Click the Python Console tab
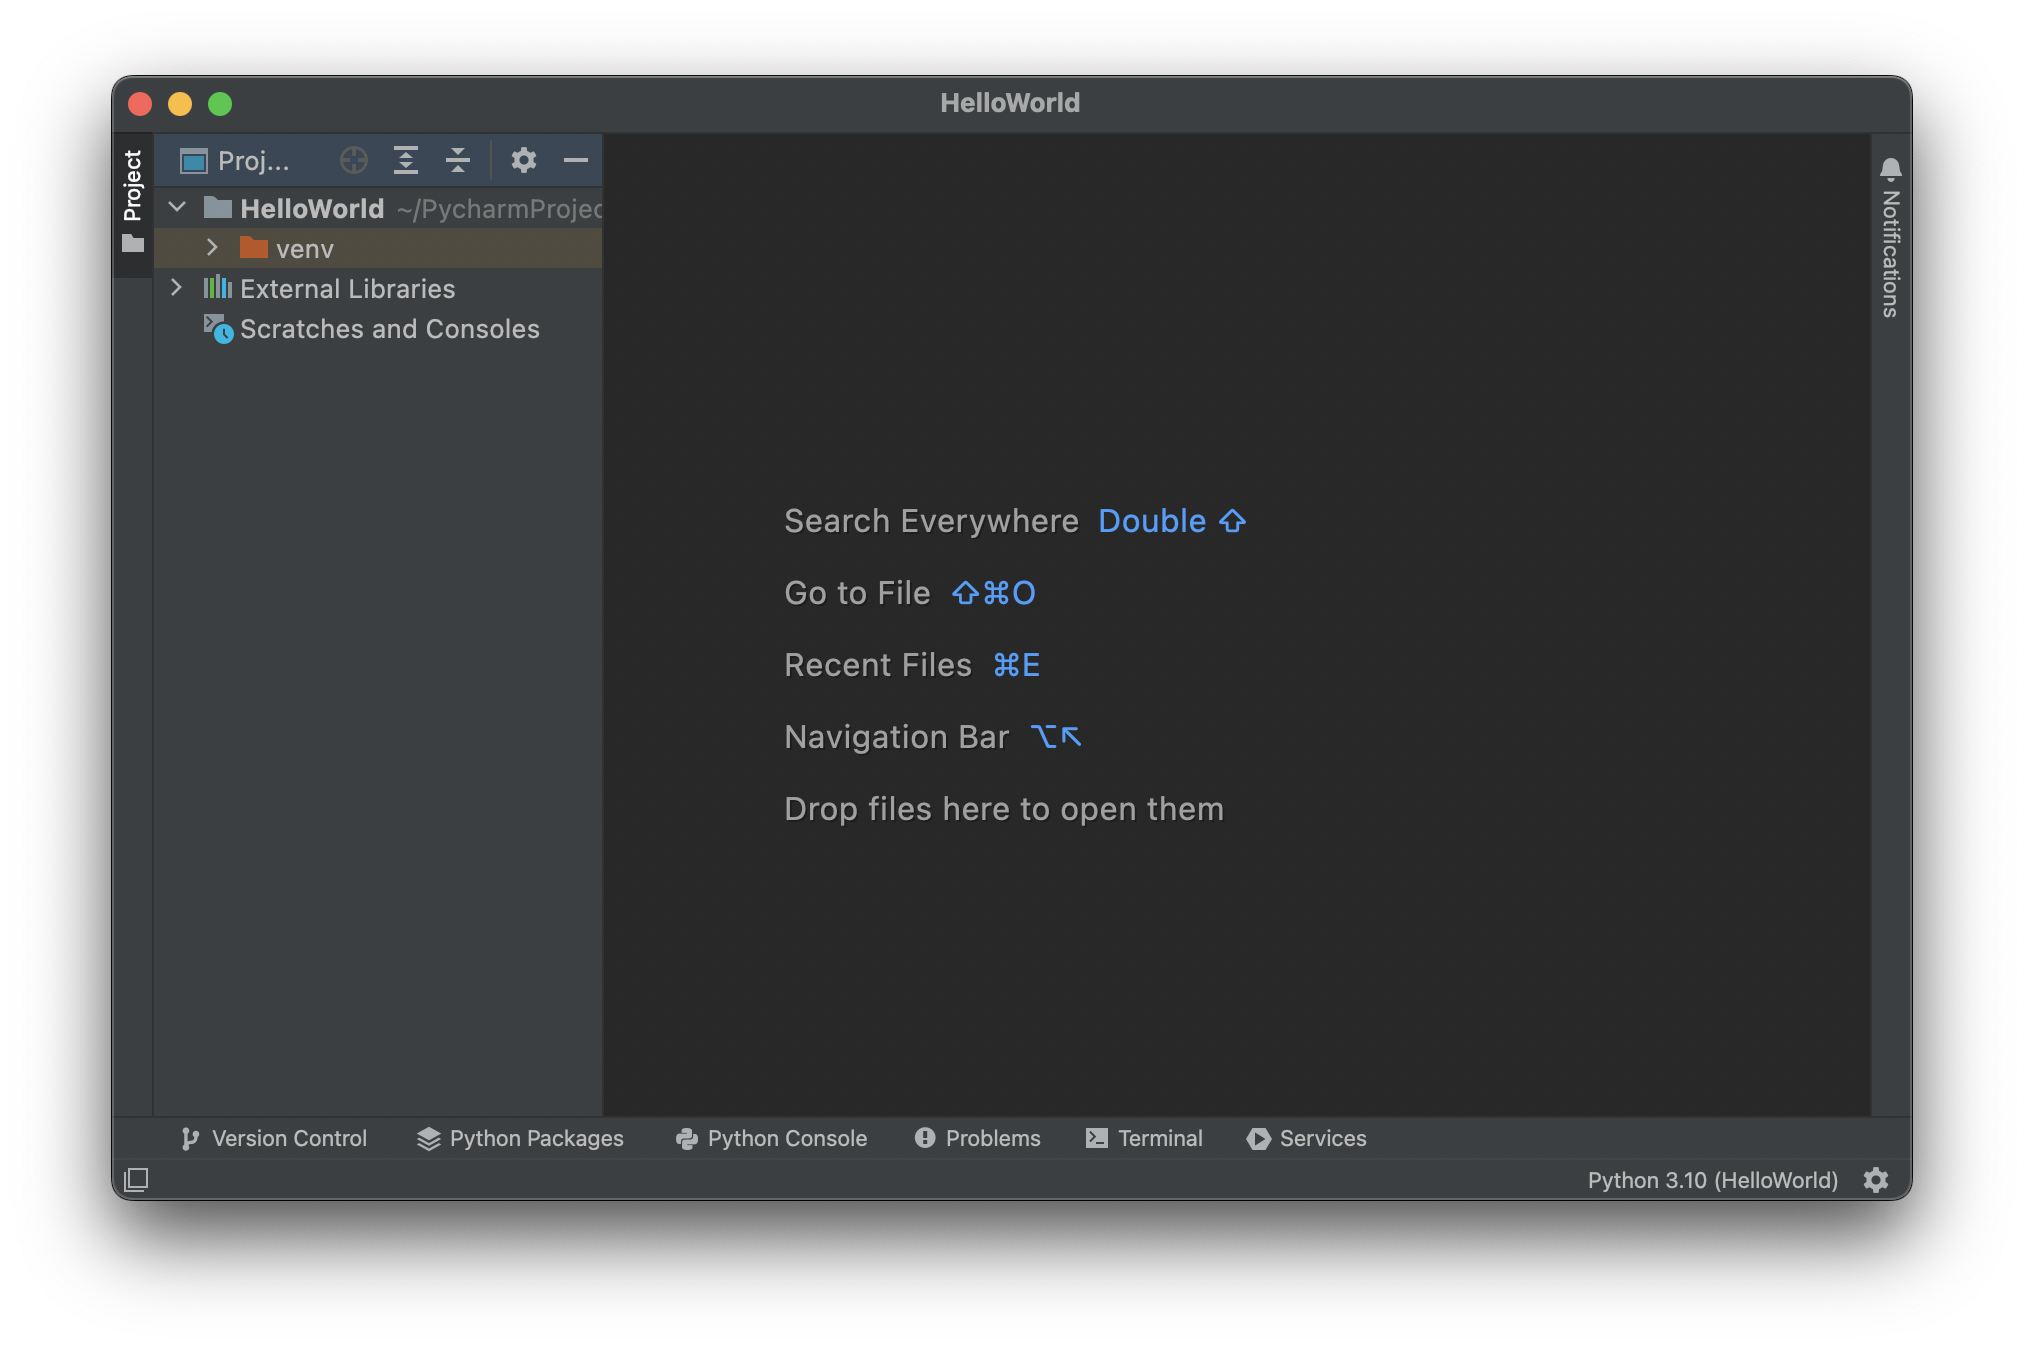Viewport: 2024px width, 1348px height. (773, 1136)
